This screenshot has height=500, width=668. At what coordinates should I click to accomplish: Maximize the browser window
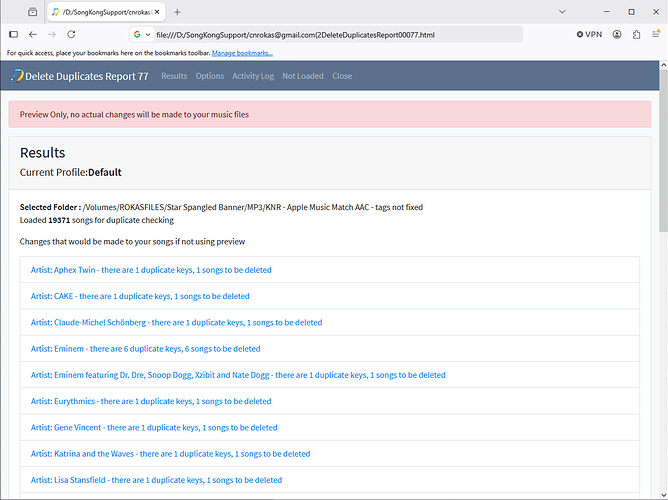click(631, 12)
